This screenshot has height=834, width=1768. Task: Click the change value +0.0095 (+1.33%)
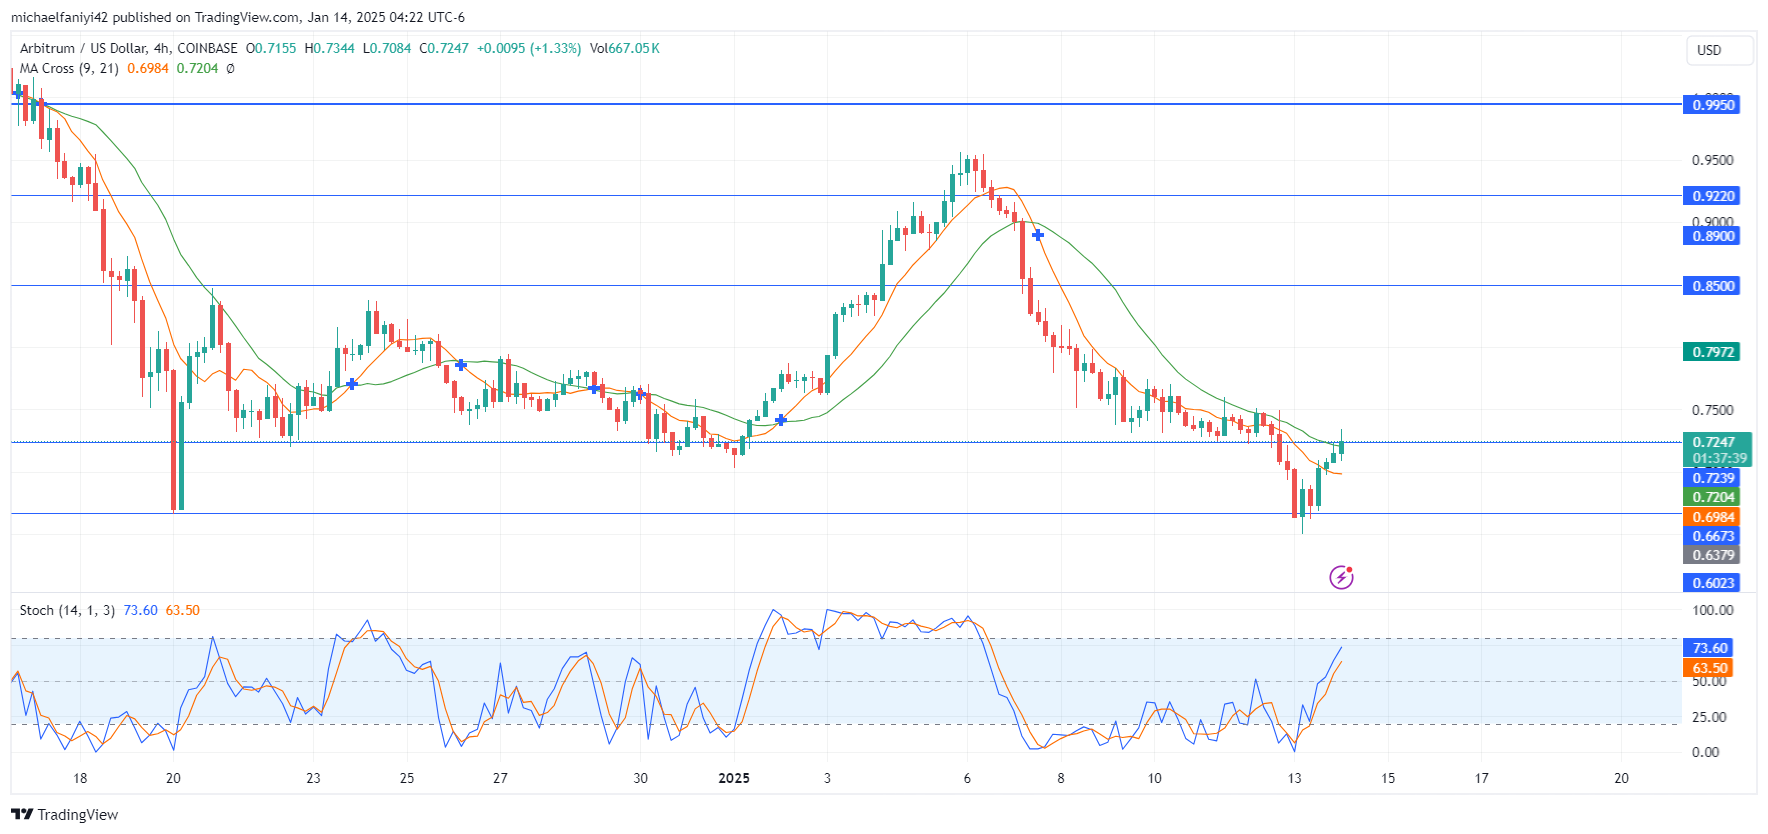click(x=529, y=48)
